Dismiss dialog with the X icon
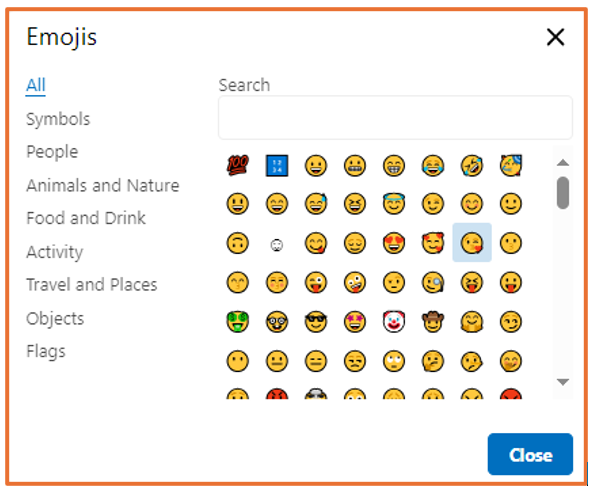 tap(555, 37)
